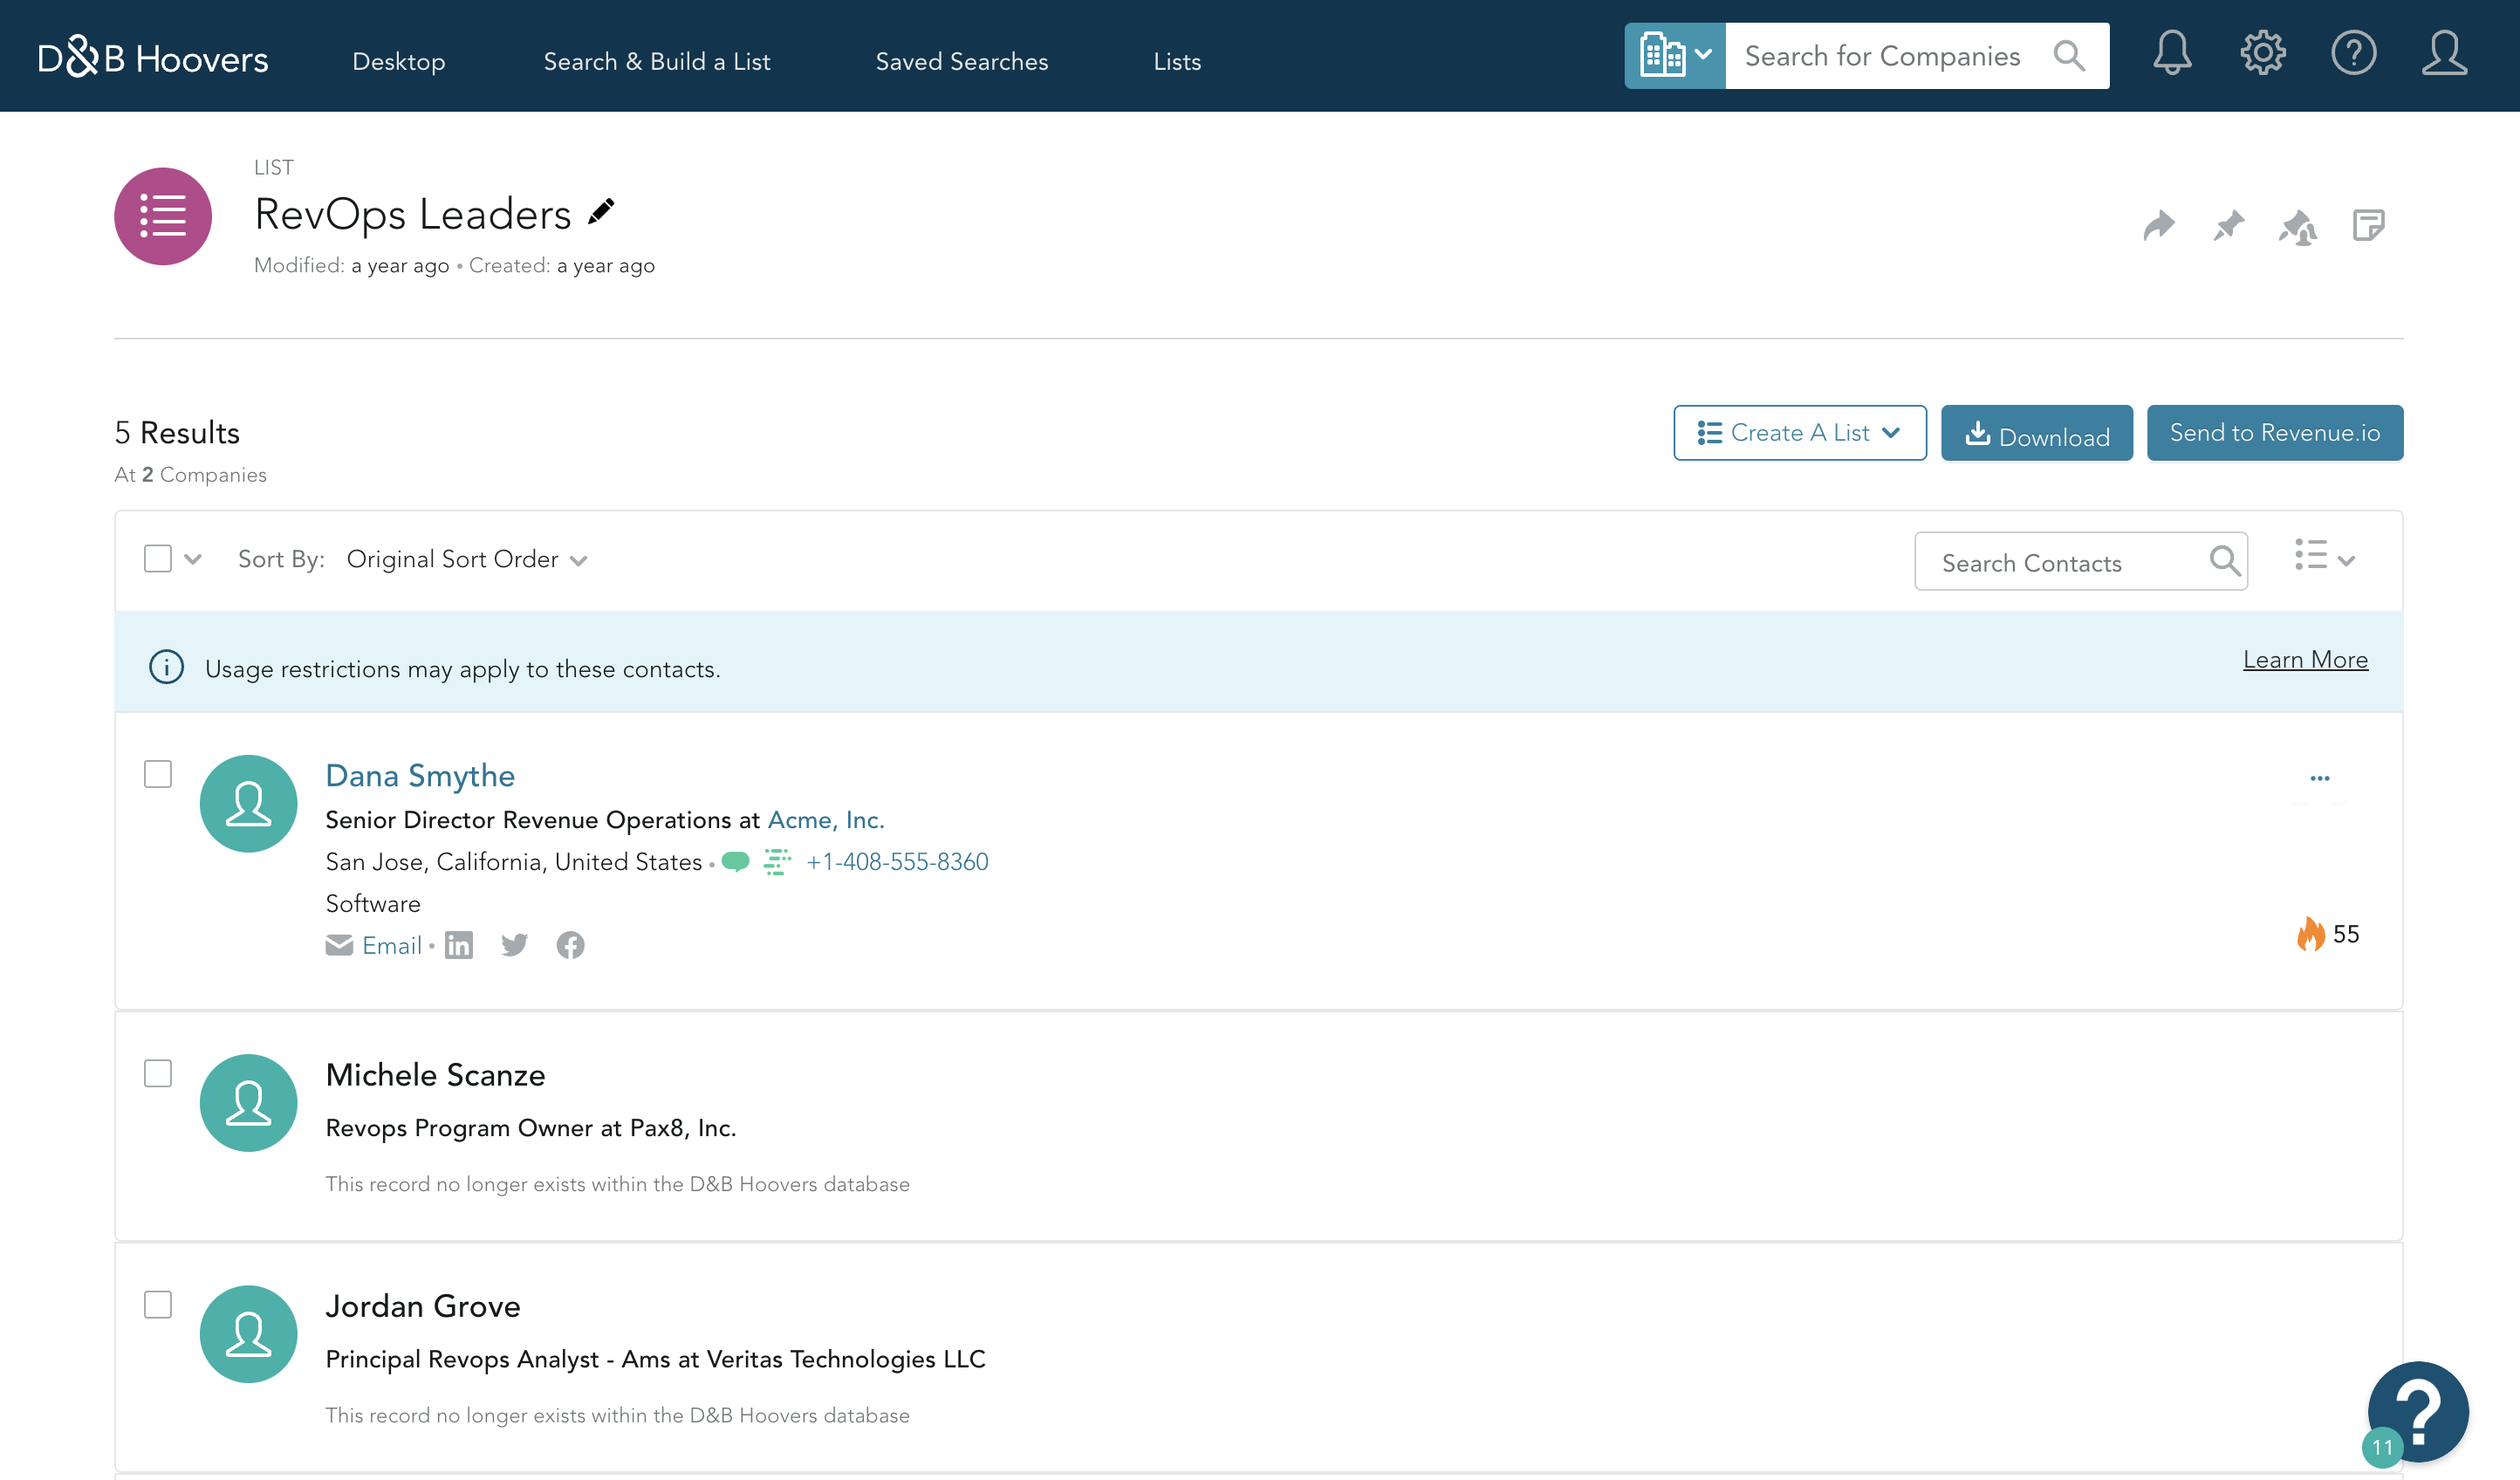Open the notes icon in list header
This screenshot has height=1480, width=2520.
coord(2368,226)
